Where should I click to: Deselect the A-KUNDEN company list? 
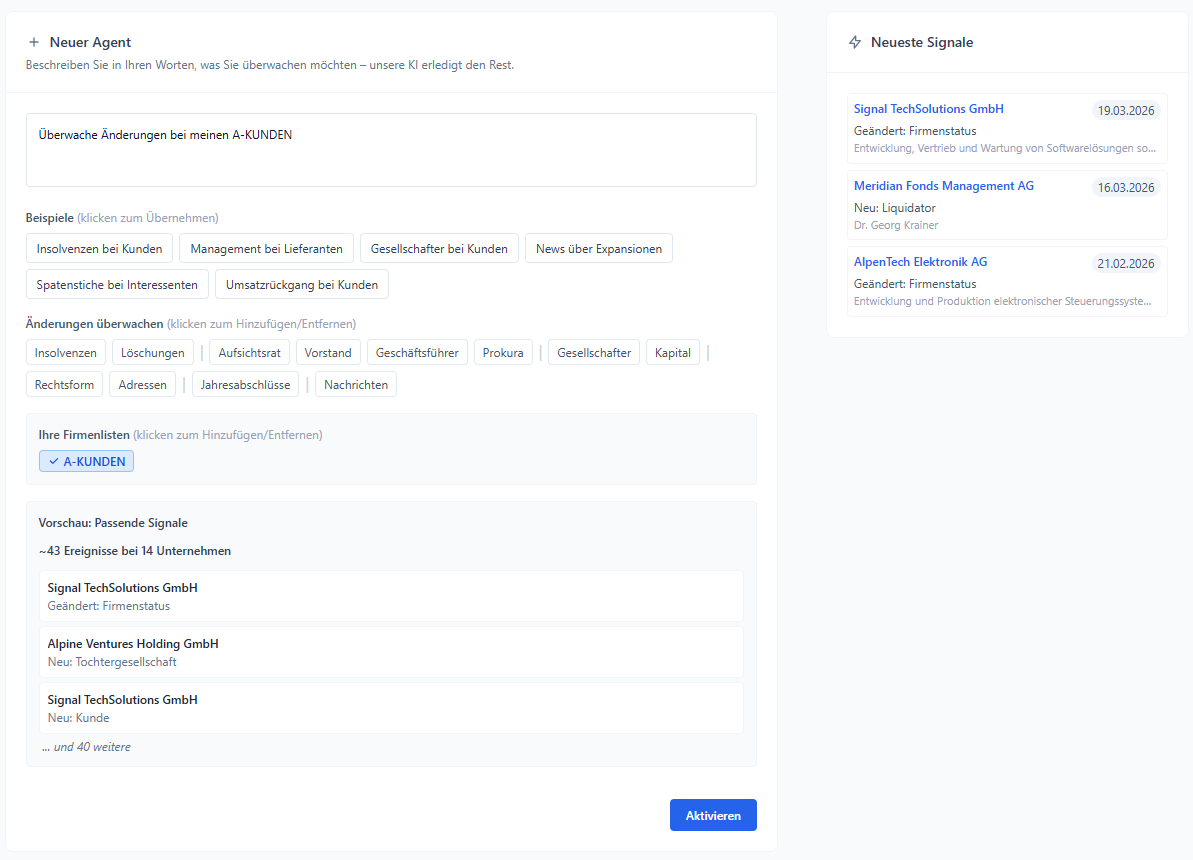86,461
